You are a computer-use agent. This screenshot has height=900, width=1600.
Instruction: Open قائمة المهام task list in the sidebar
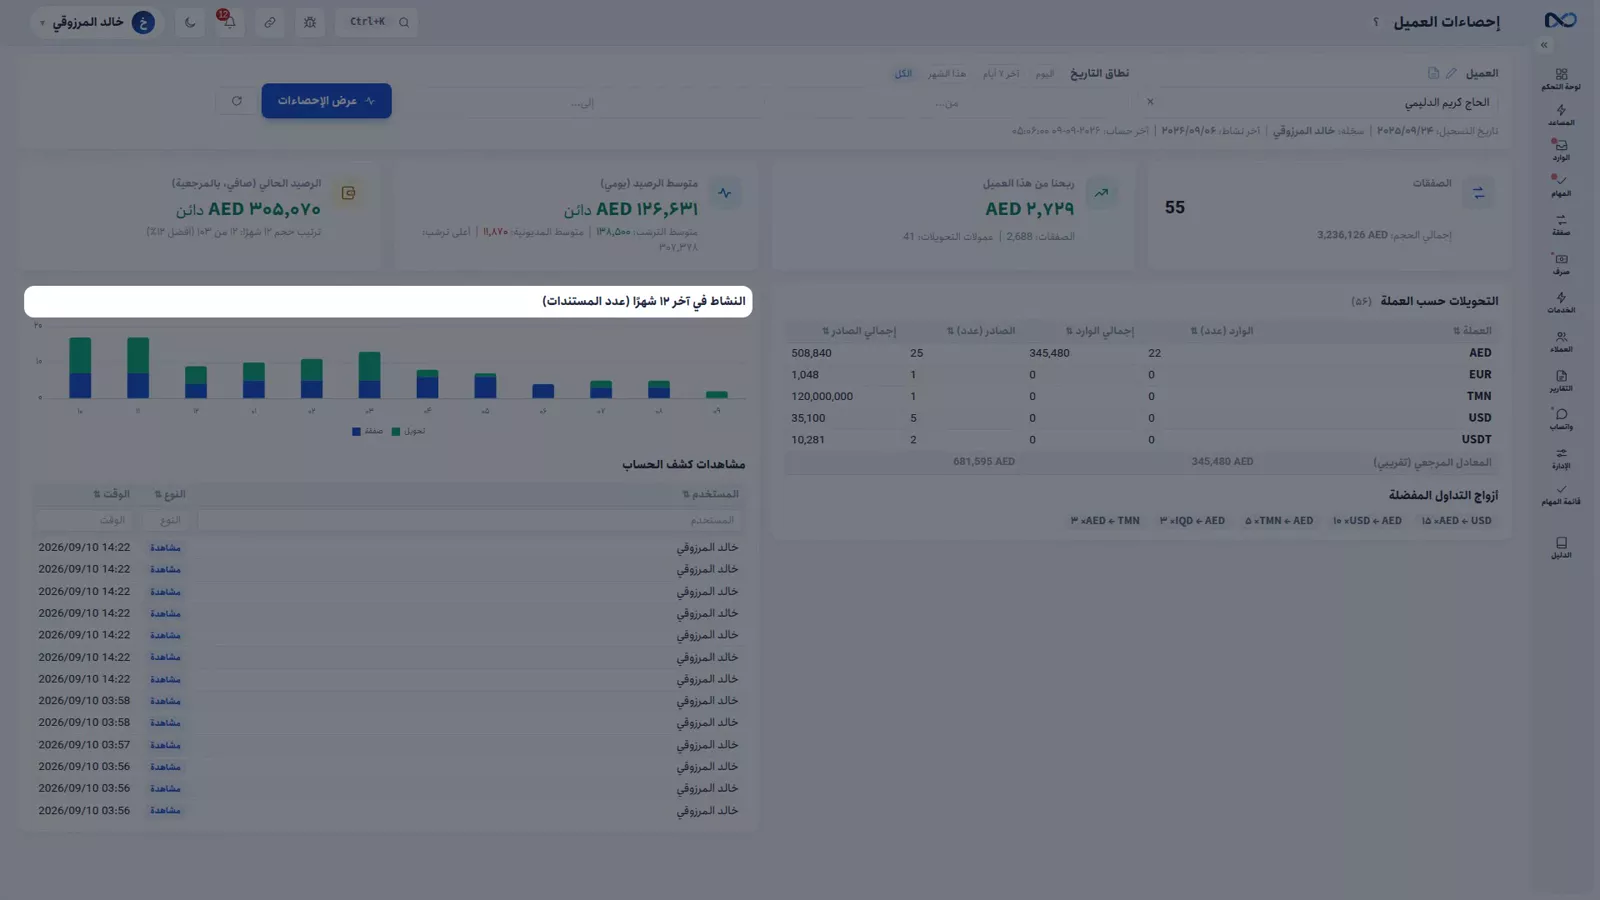(1561, 495)
